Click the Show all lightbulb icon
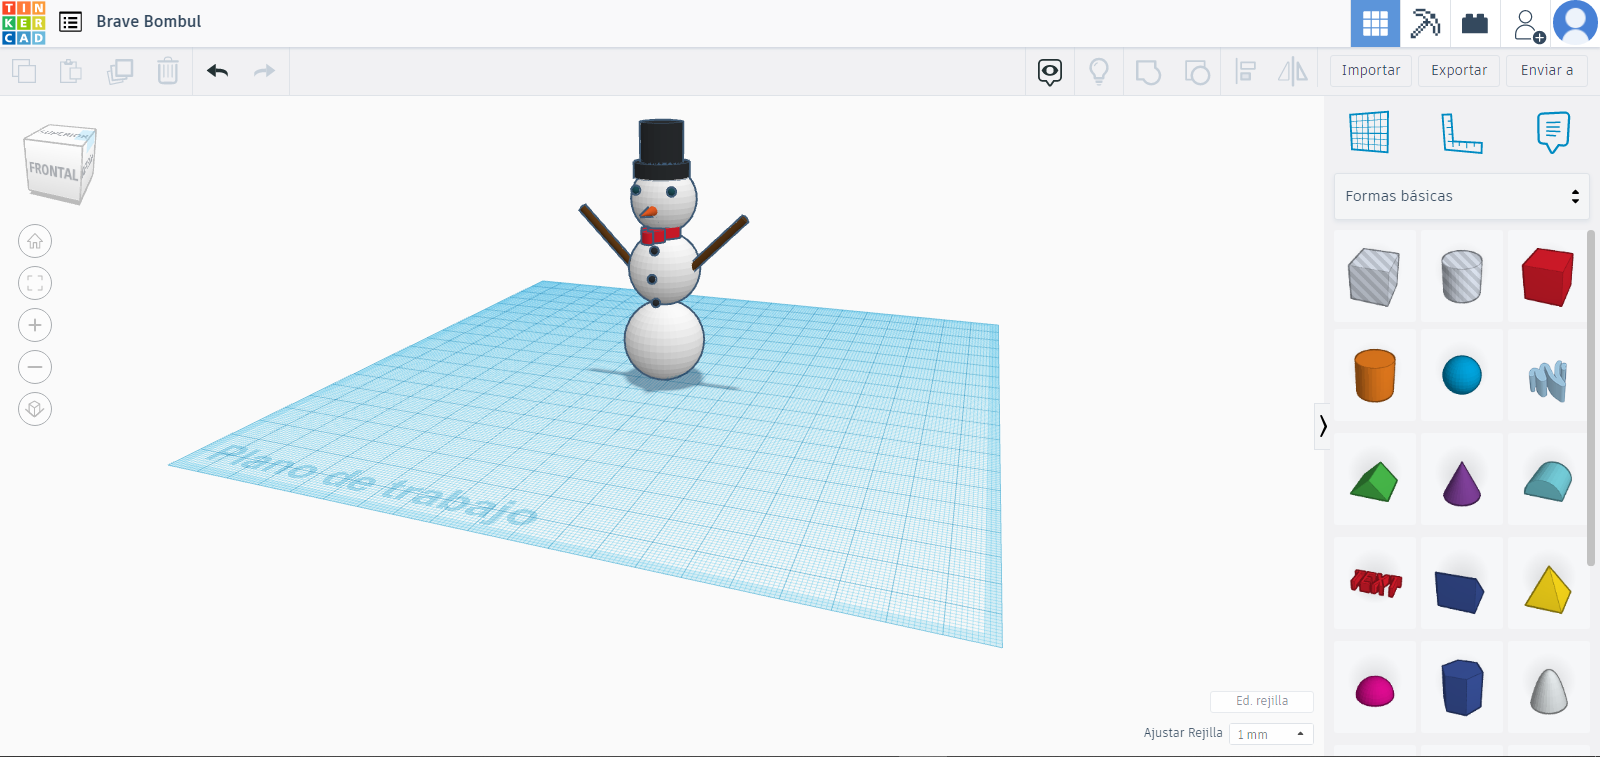Image resolution: width=1600 pixels, height=757 pixels. (x=1099, y=72)
